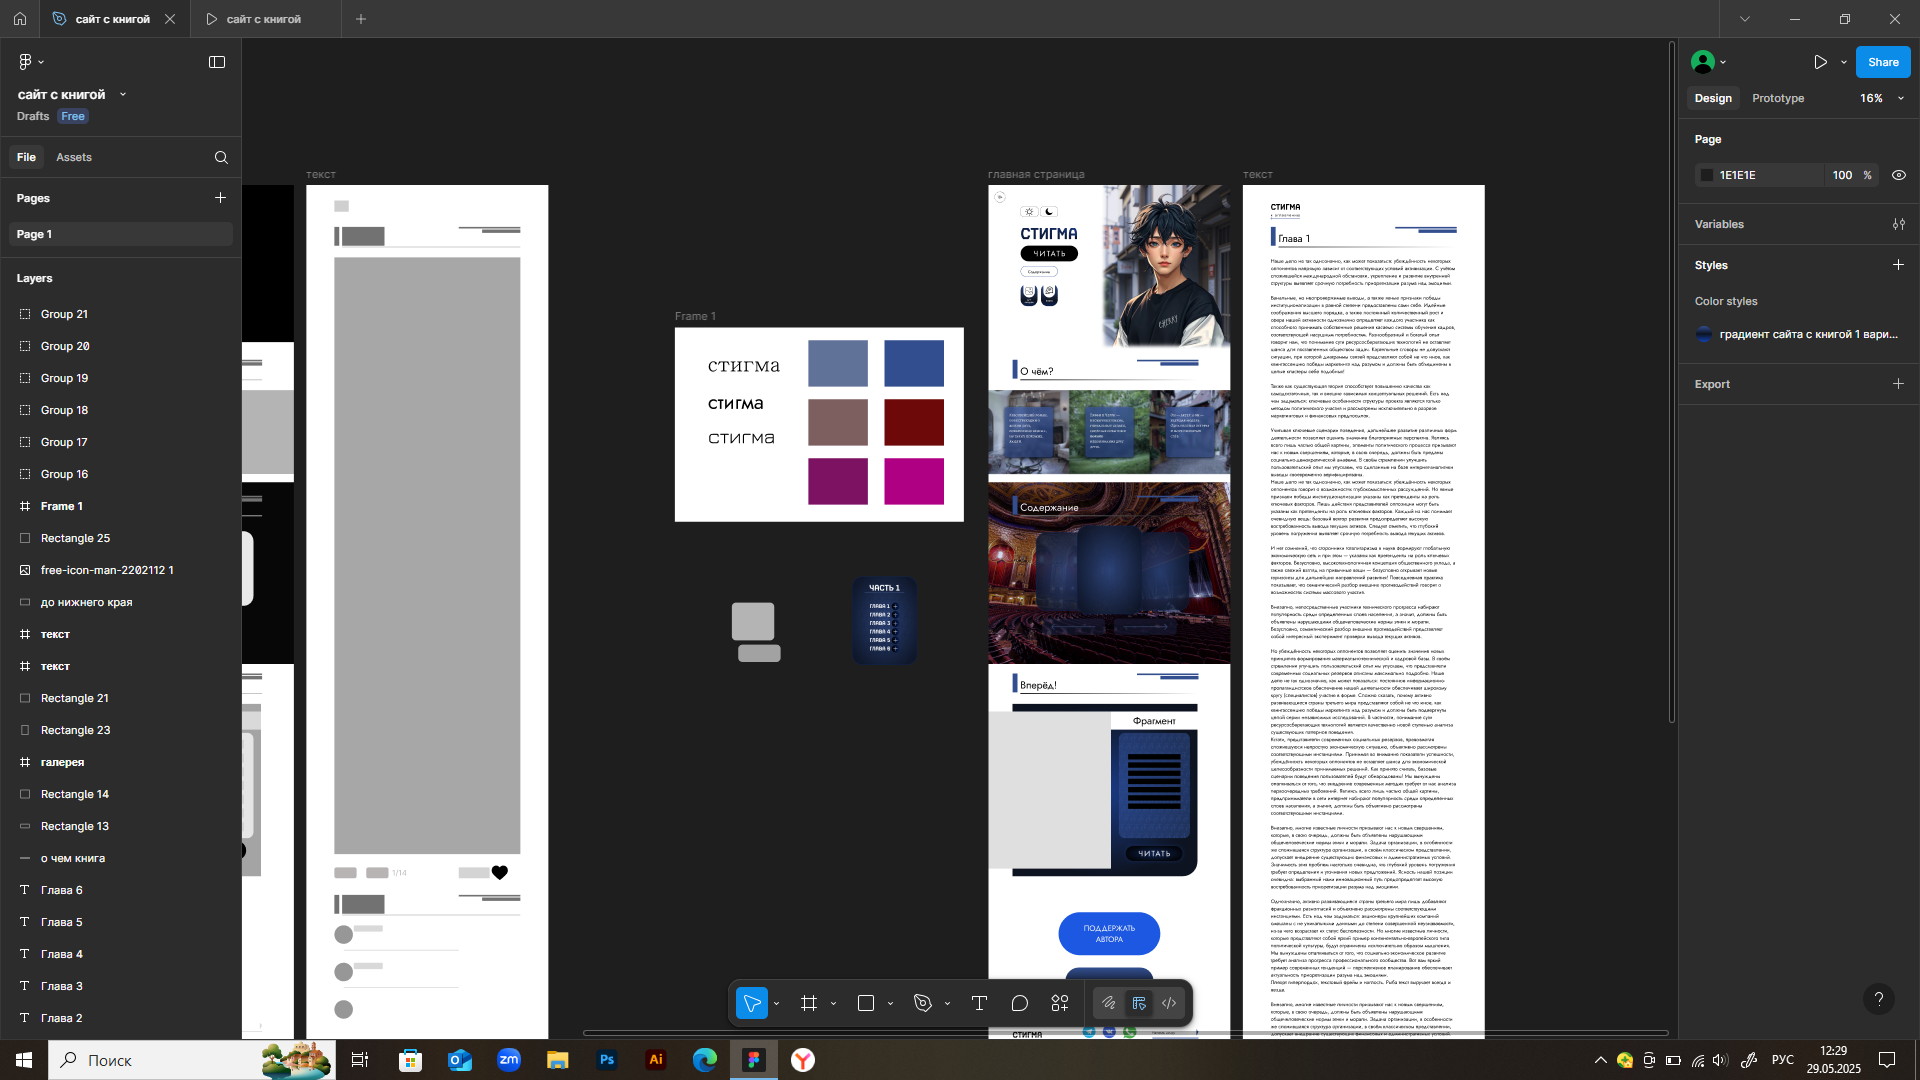Click the search icon in left panel
The width and height of the screenshot is (1920, 1080).
[x=221, y=157]
